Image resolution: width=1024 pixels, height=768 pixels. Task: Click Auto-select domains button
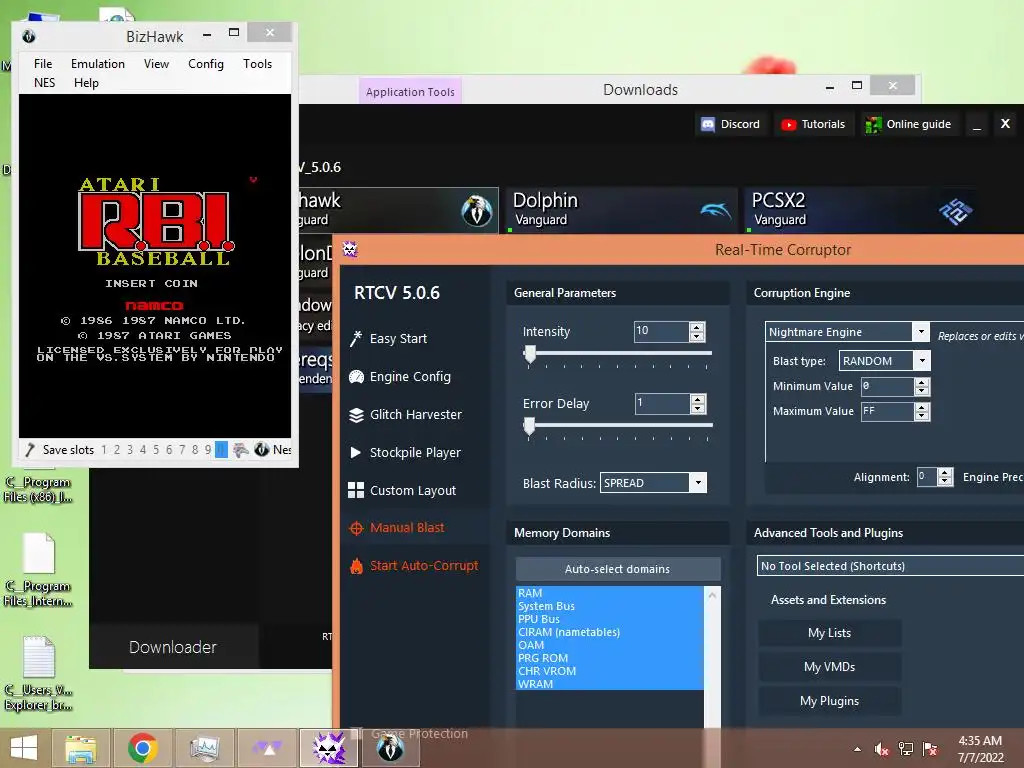[x=618, y=569]
